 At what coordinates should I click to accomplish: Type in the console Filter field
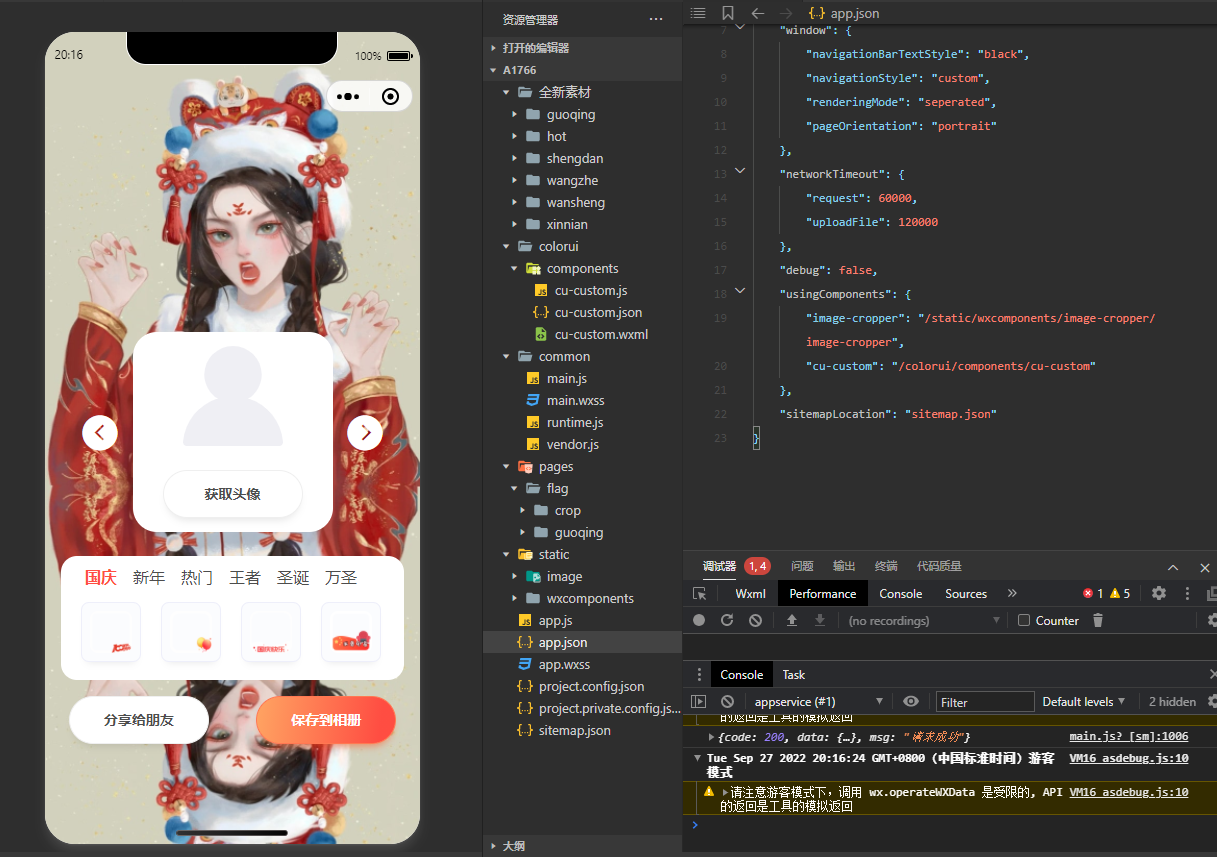[x=984, y=702]
